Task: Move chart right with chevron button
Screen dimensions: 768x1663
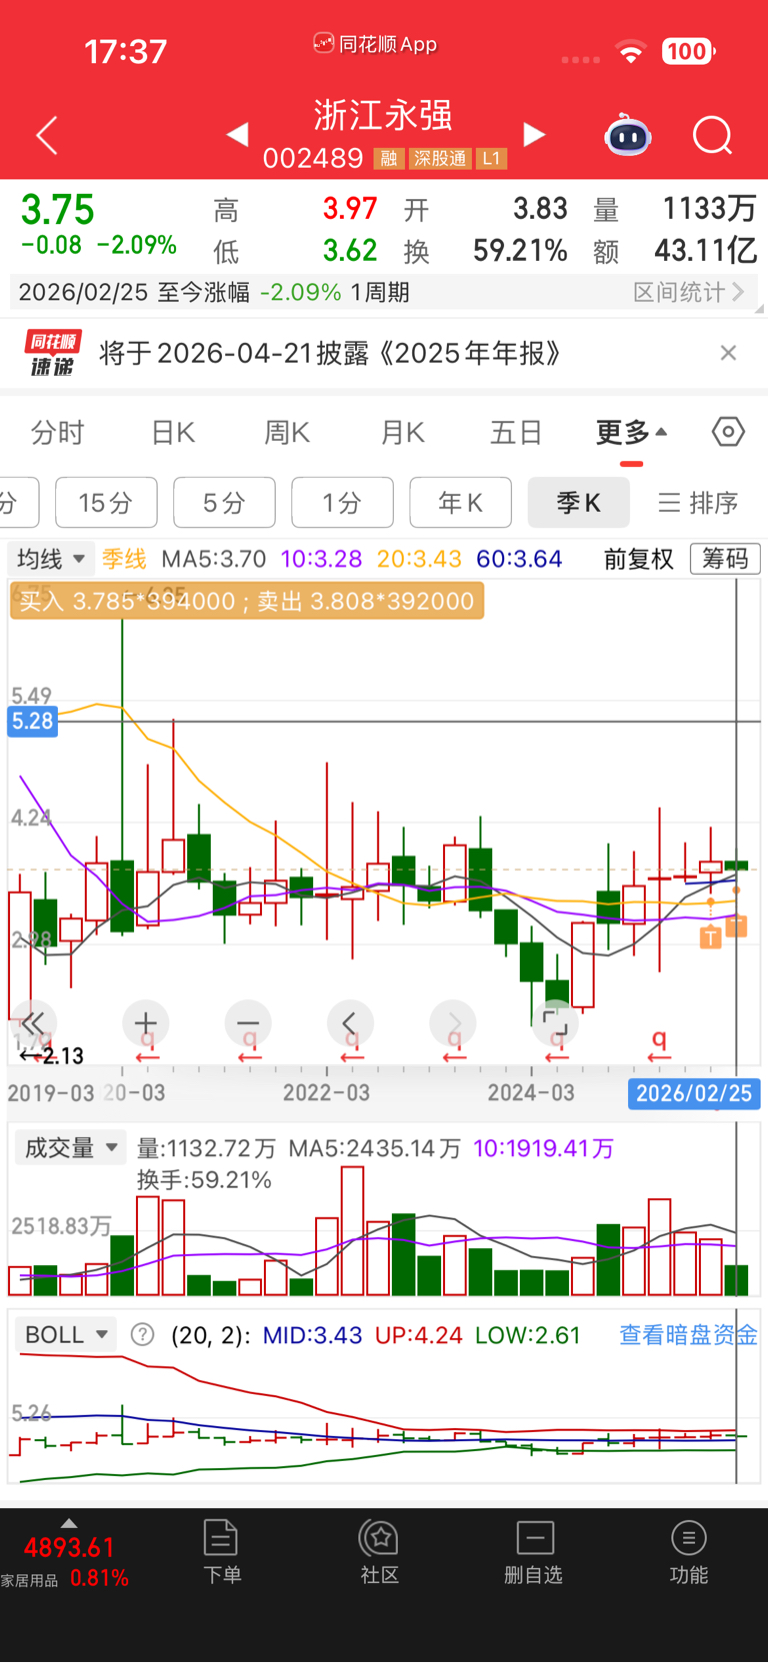Action: [453, 1023]
